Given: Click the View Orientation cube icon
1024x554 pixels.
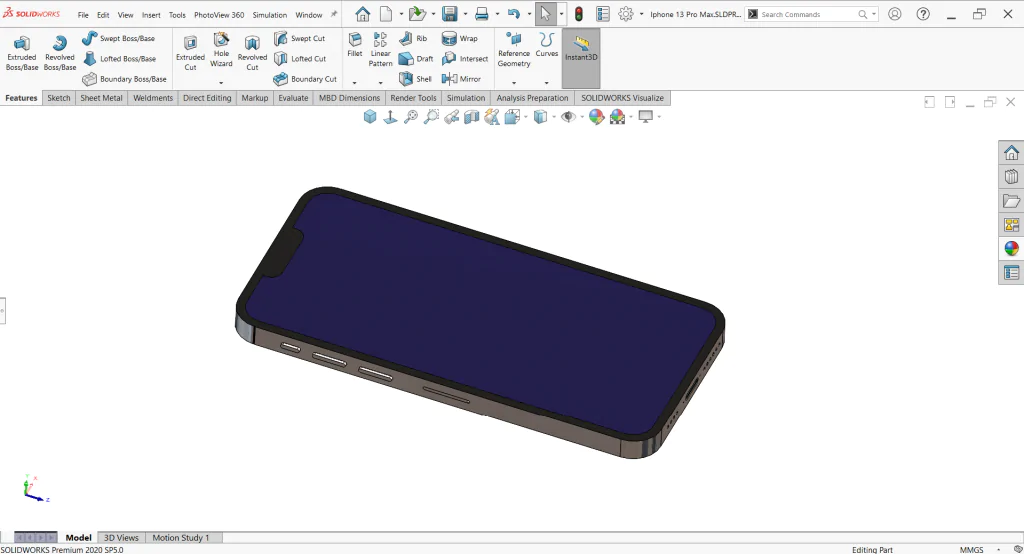Looking at the screenshot, I should 513,117.
